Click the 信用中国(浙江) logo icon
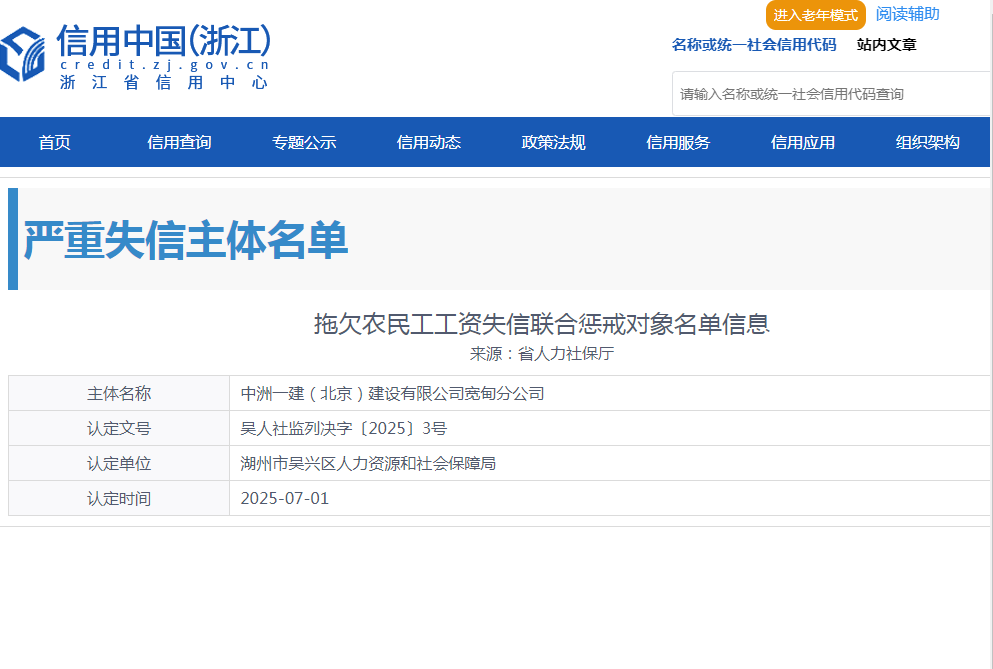Screen dimensions: 993x669 (x=23, y=54)
